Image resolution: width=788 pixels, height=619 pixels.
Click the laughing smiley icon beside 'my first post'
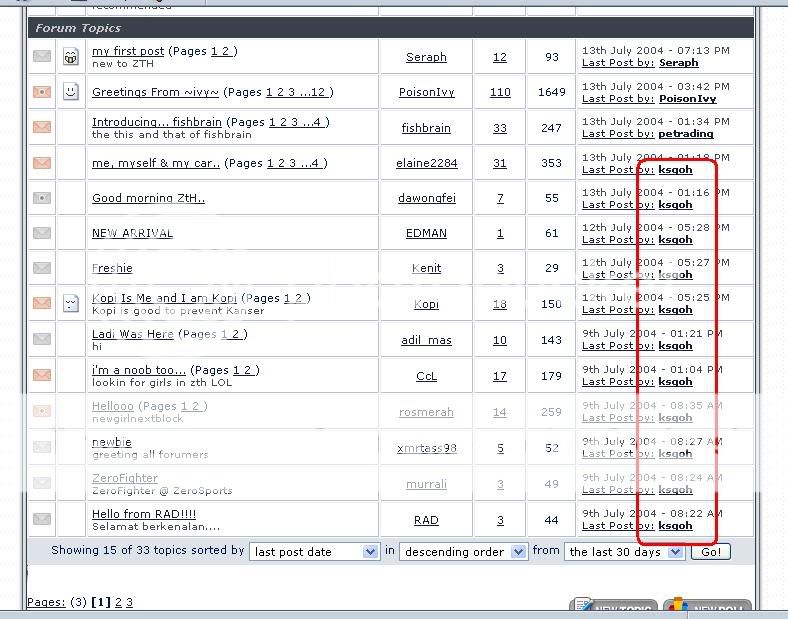(71, 57)
